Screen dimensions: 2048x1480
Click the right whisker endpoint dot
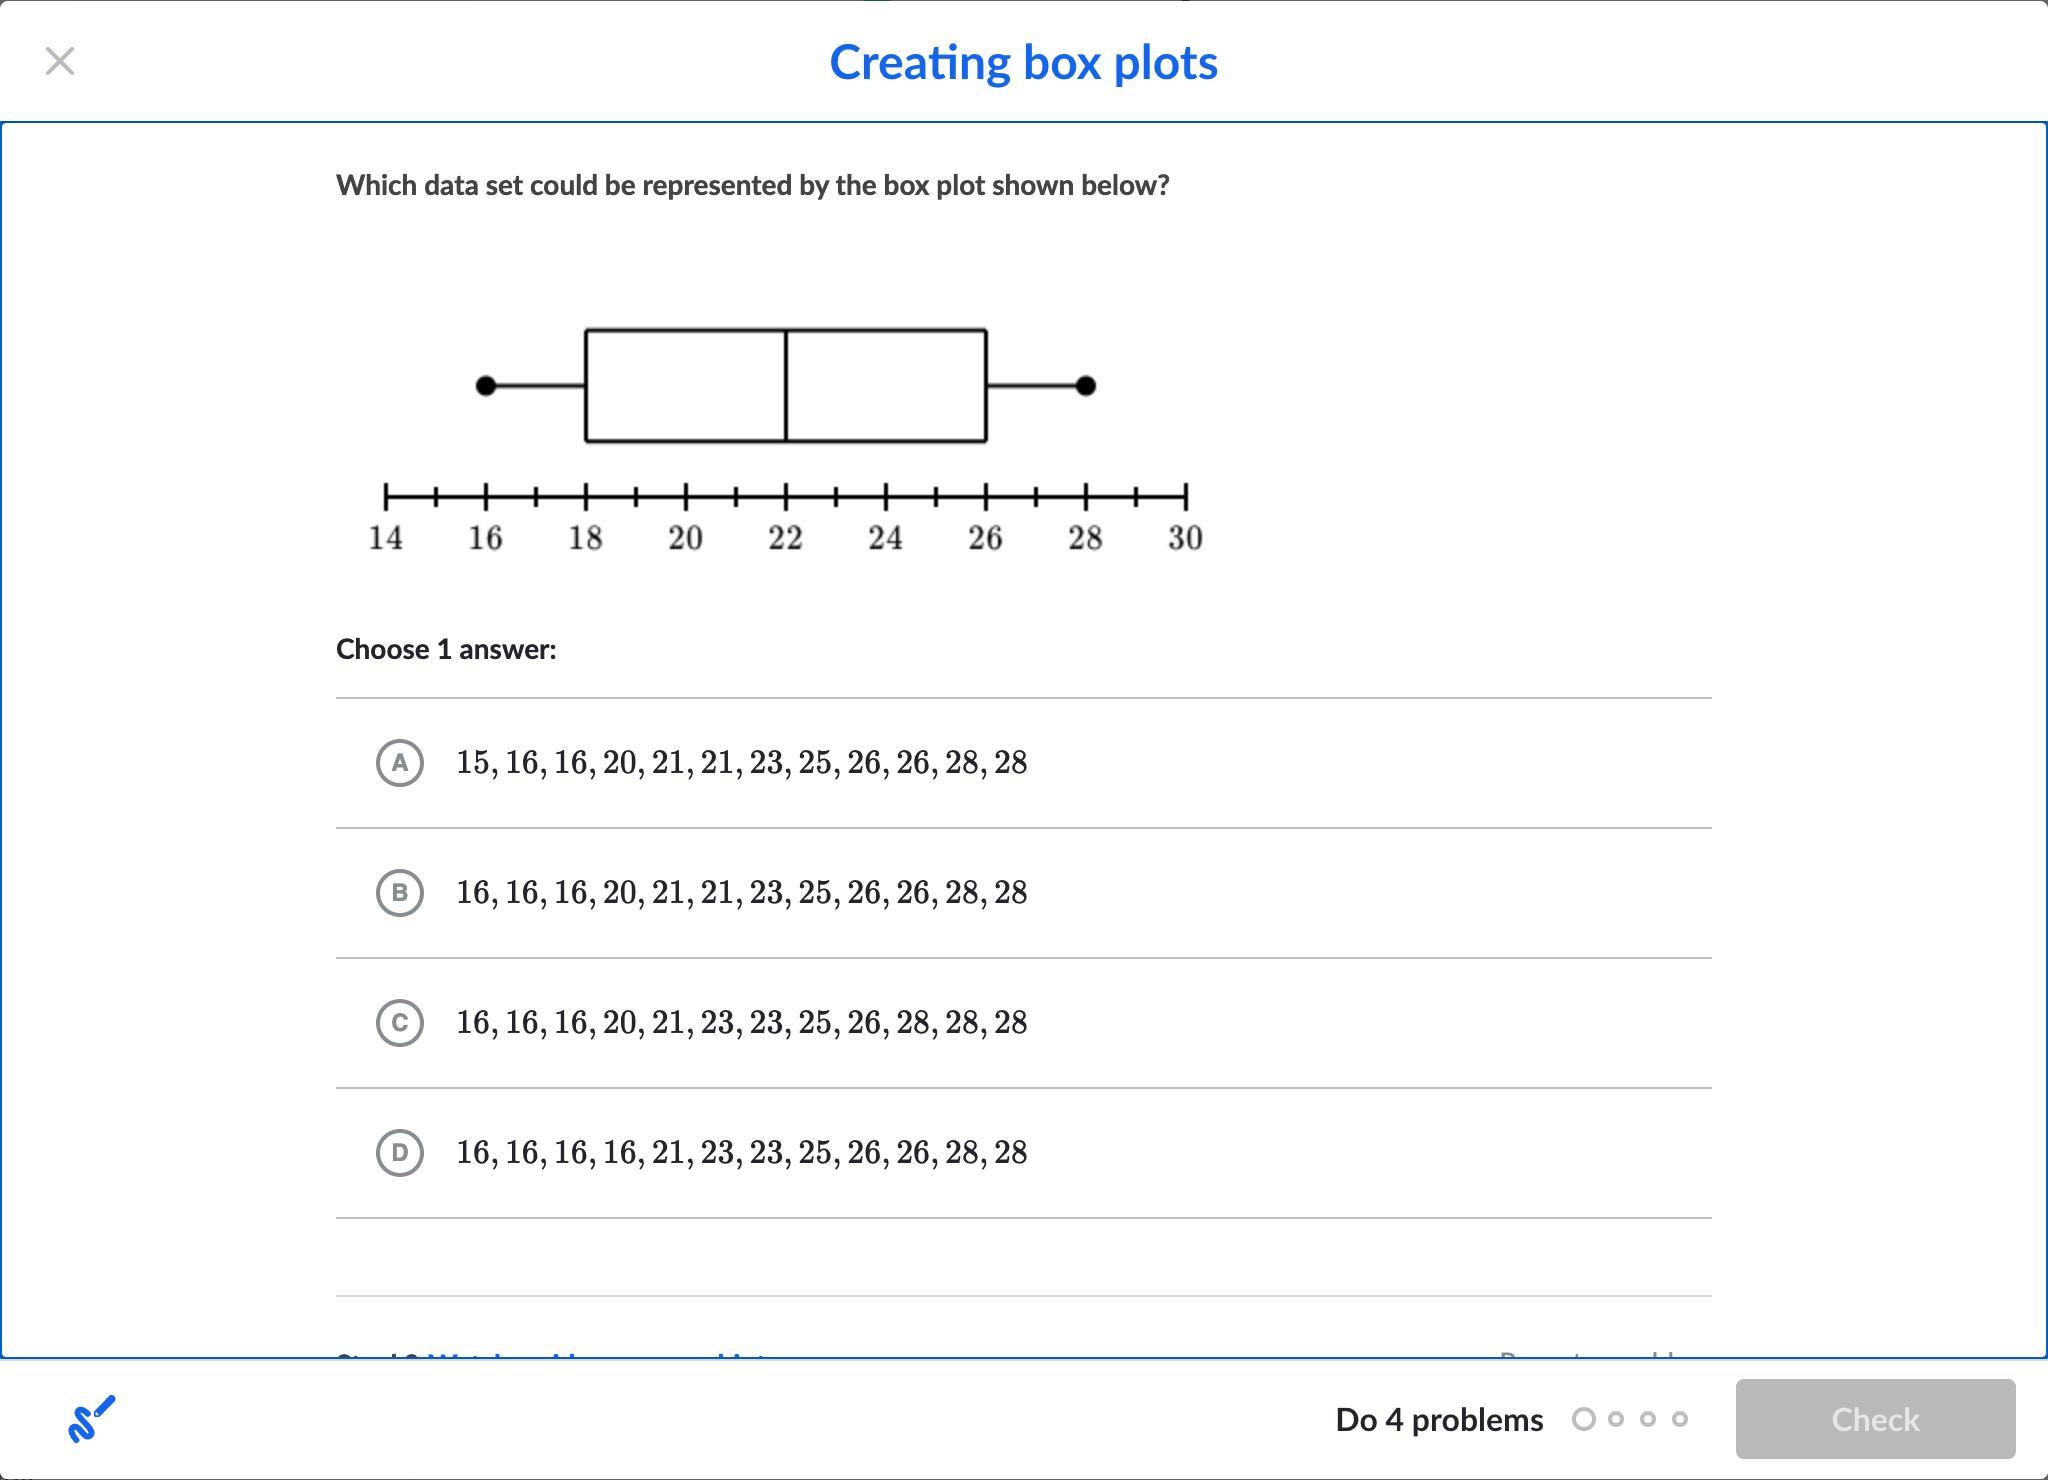pos(1086,385)
